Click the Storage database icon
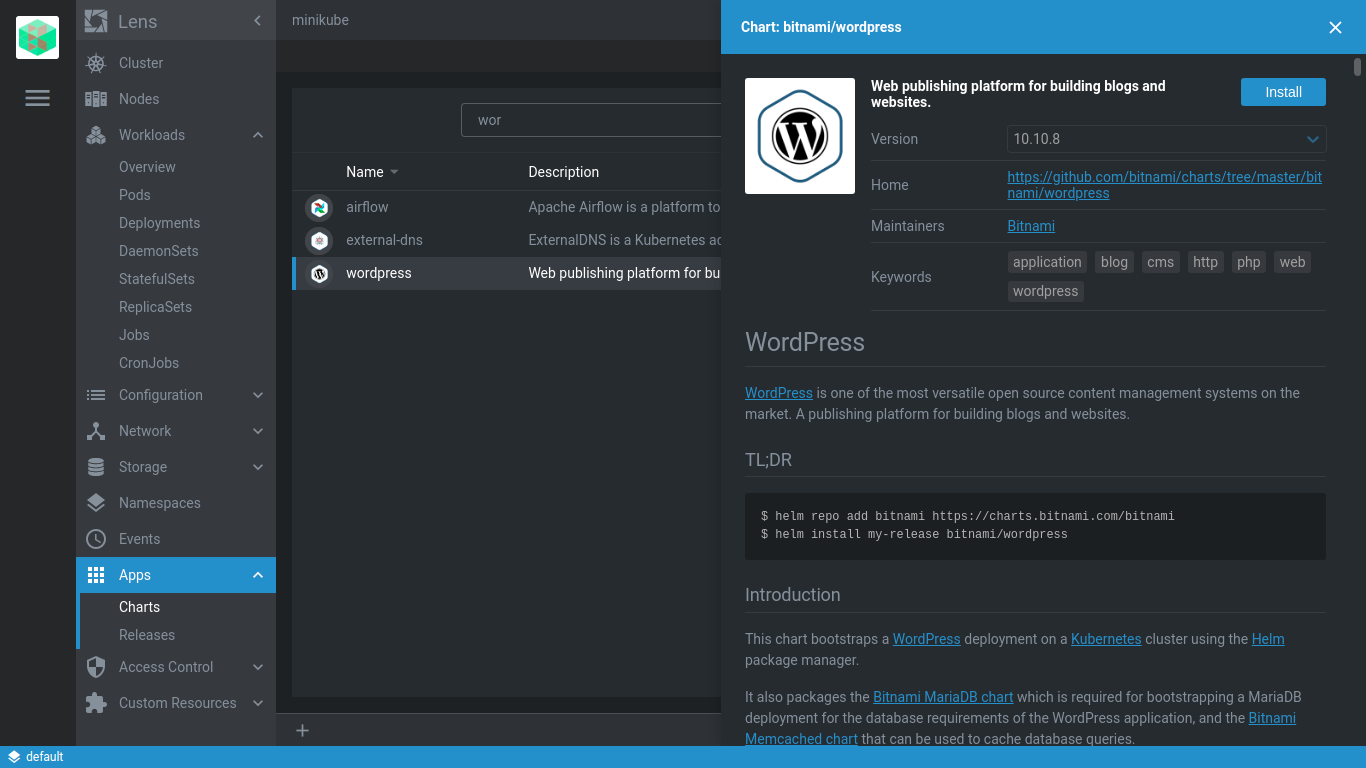Viewport: 1366px width, 768px height. (96, 467)
